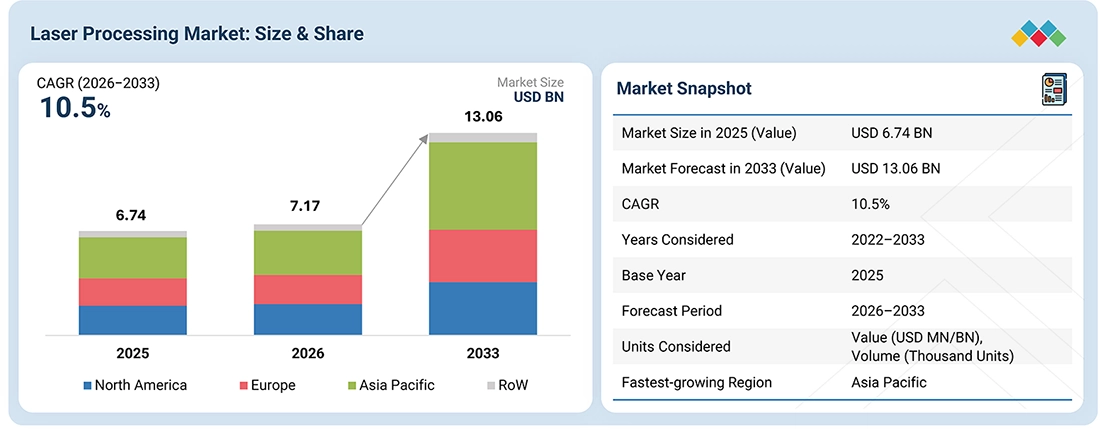Click the 'USD 13.06 BN' value
Screen dimensions: 1100x429
tap(896, 168)
